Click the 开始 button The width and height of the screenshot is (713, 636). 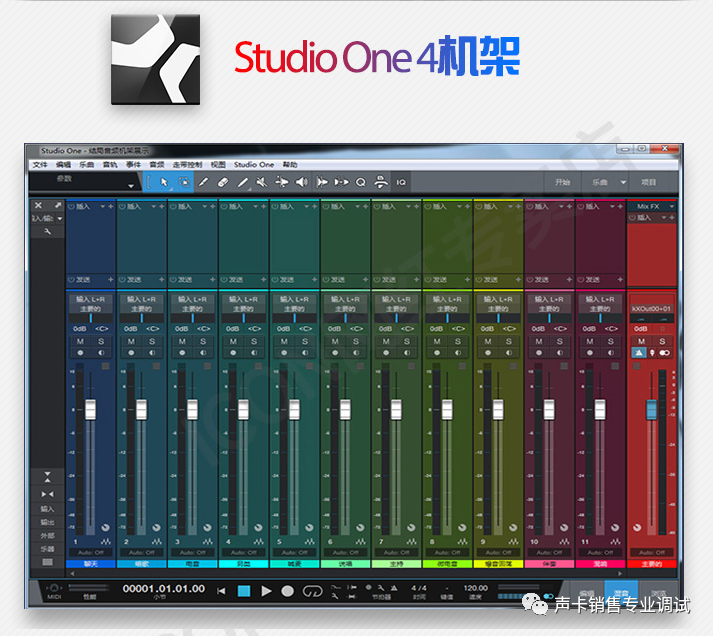[562, 182]
